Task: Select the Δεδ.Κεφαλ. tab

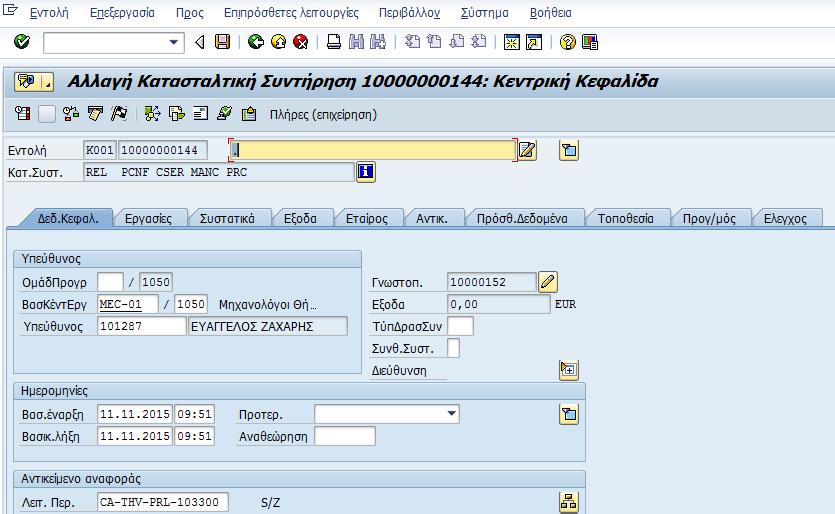Action: click(x=68, y=218)
